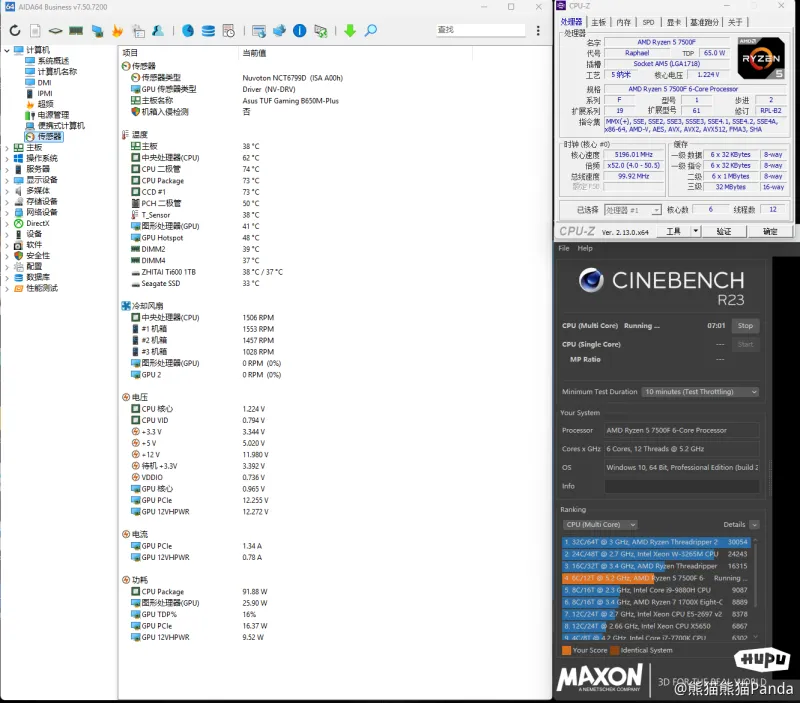The width and height of the screenshot is (800, 703).
Task: Click the 验证 button in CPU-Z
Action: tap(724, 232)
